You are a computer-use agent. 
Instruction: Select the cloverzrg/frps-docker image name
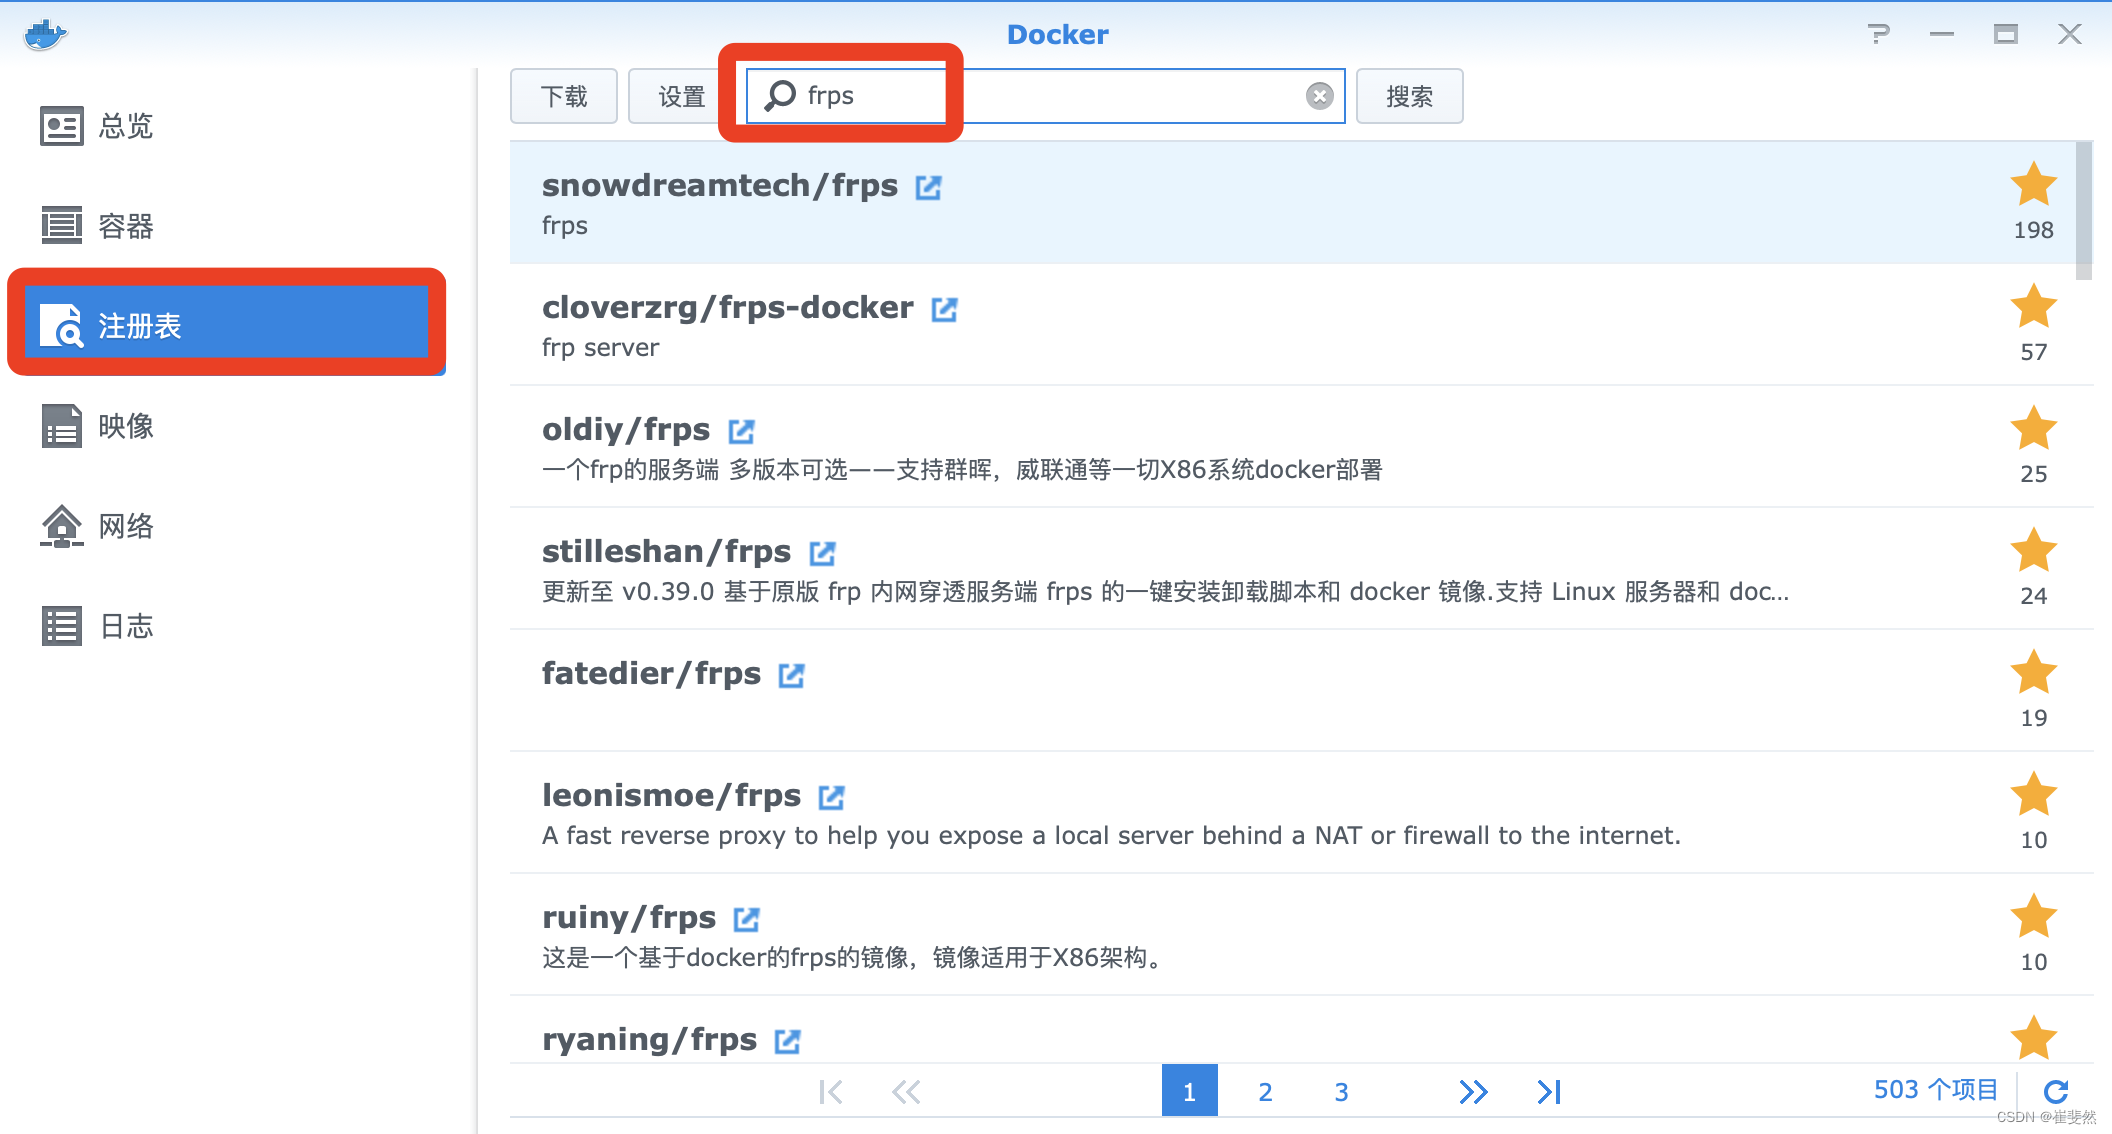click(x=728, y=308)
